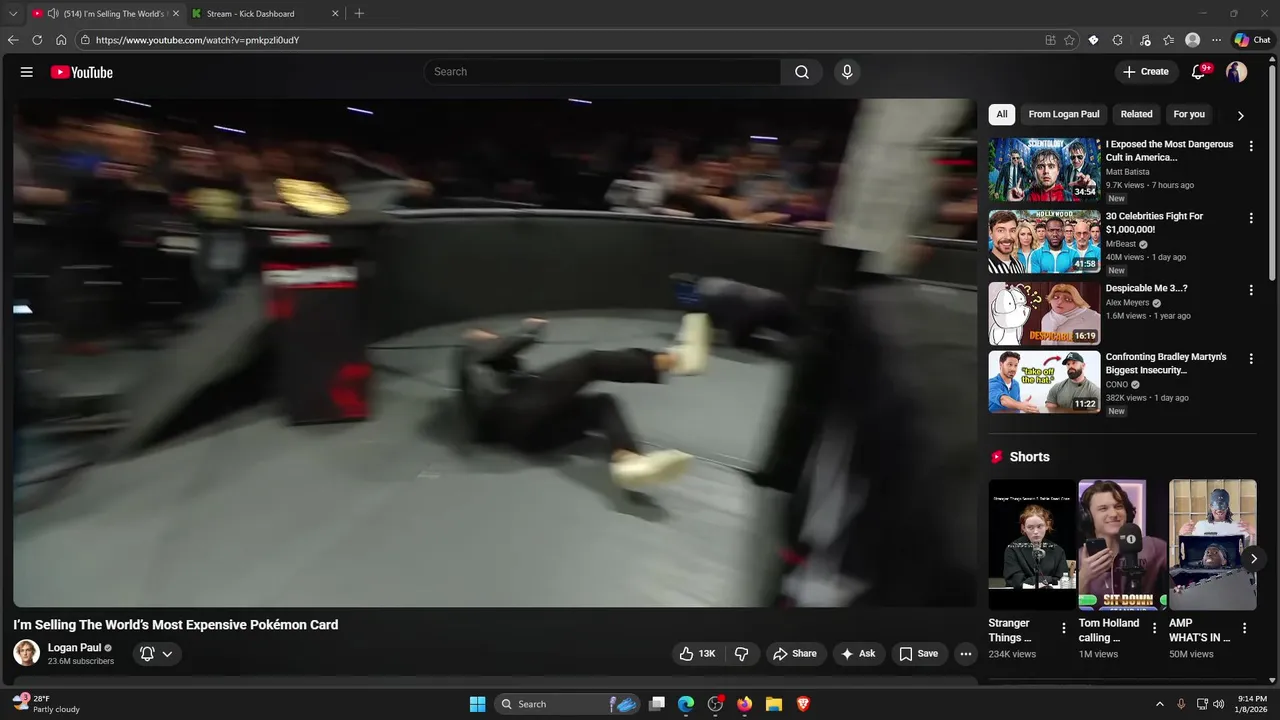Go to browser home page
Image resolution: width=1280 pixels, height=720 pixels.
(x=61, y=40)
